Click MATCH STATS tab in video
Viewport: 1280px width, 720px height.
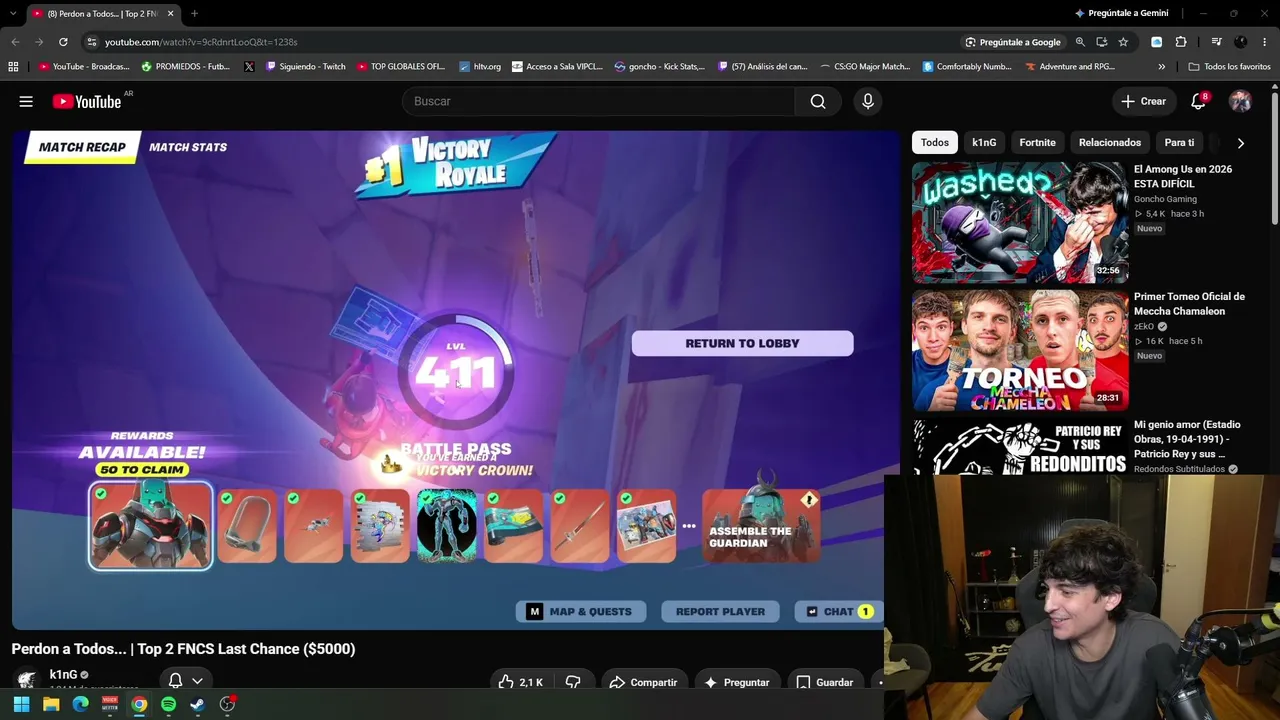click(x=188, y=147)
